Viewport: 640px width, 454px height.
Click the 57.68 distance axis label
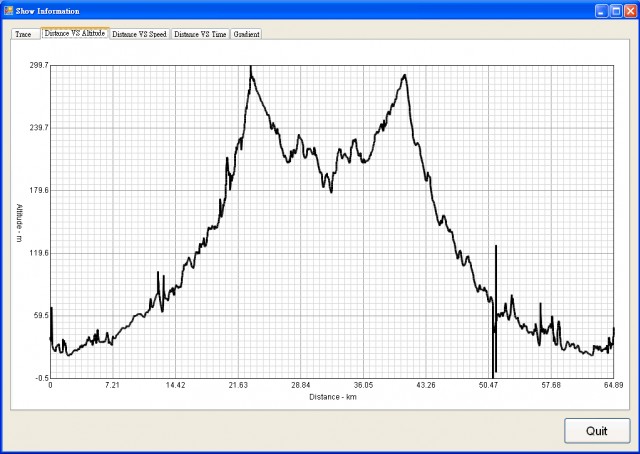551,385
